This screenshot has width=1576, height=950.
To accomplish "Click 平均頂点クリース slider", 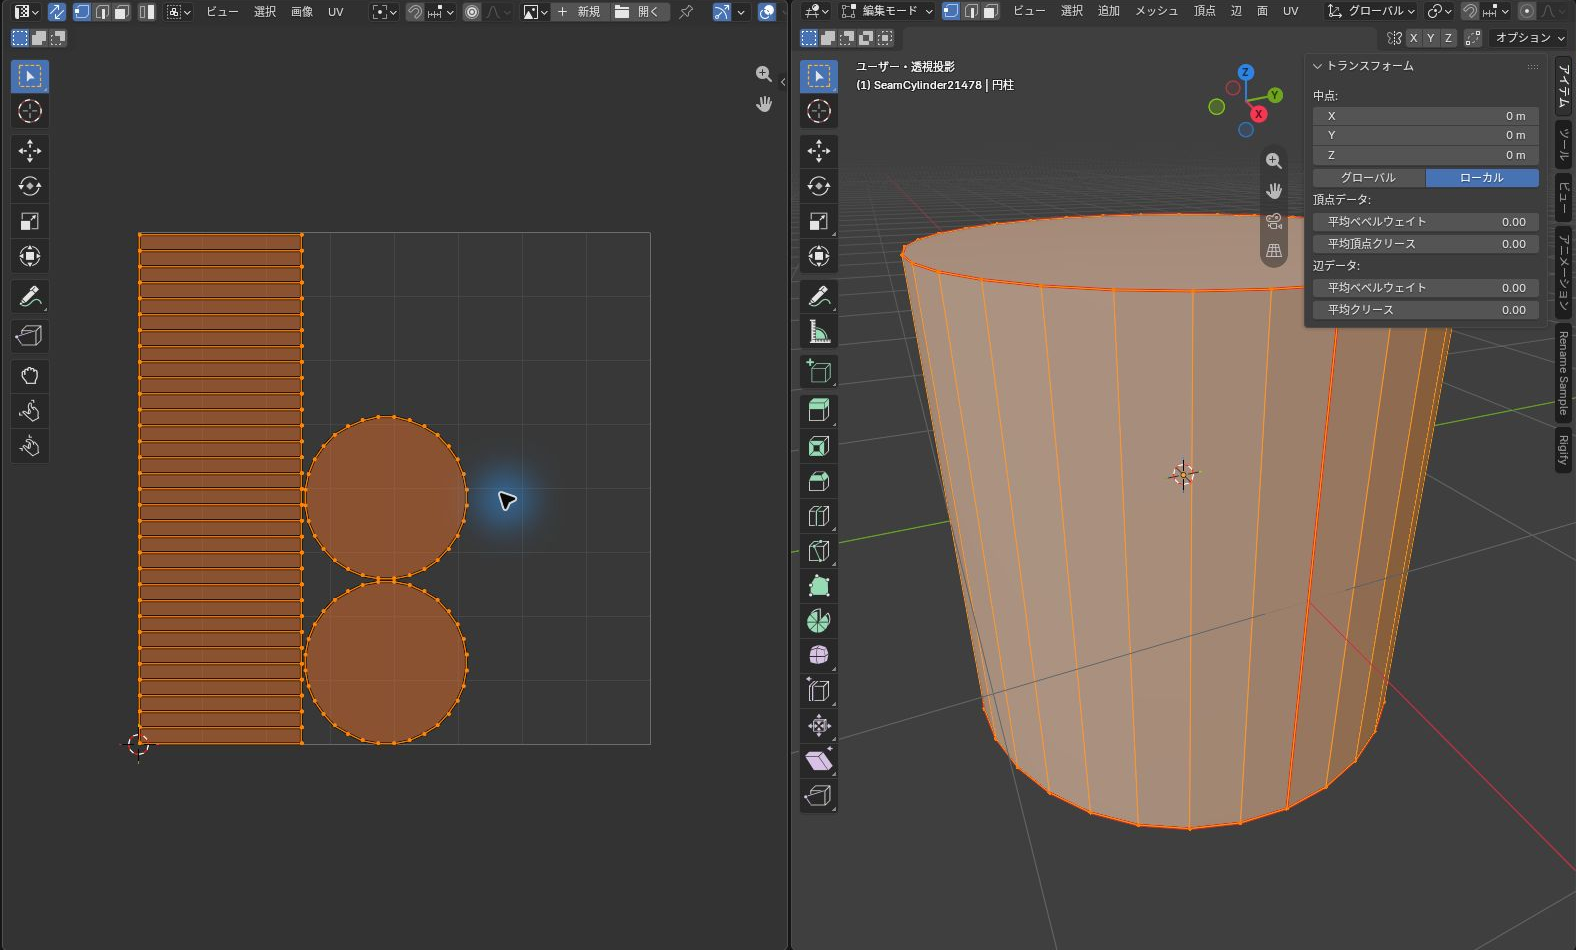I will [1426, 244].
